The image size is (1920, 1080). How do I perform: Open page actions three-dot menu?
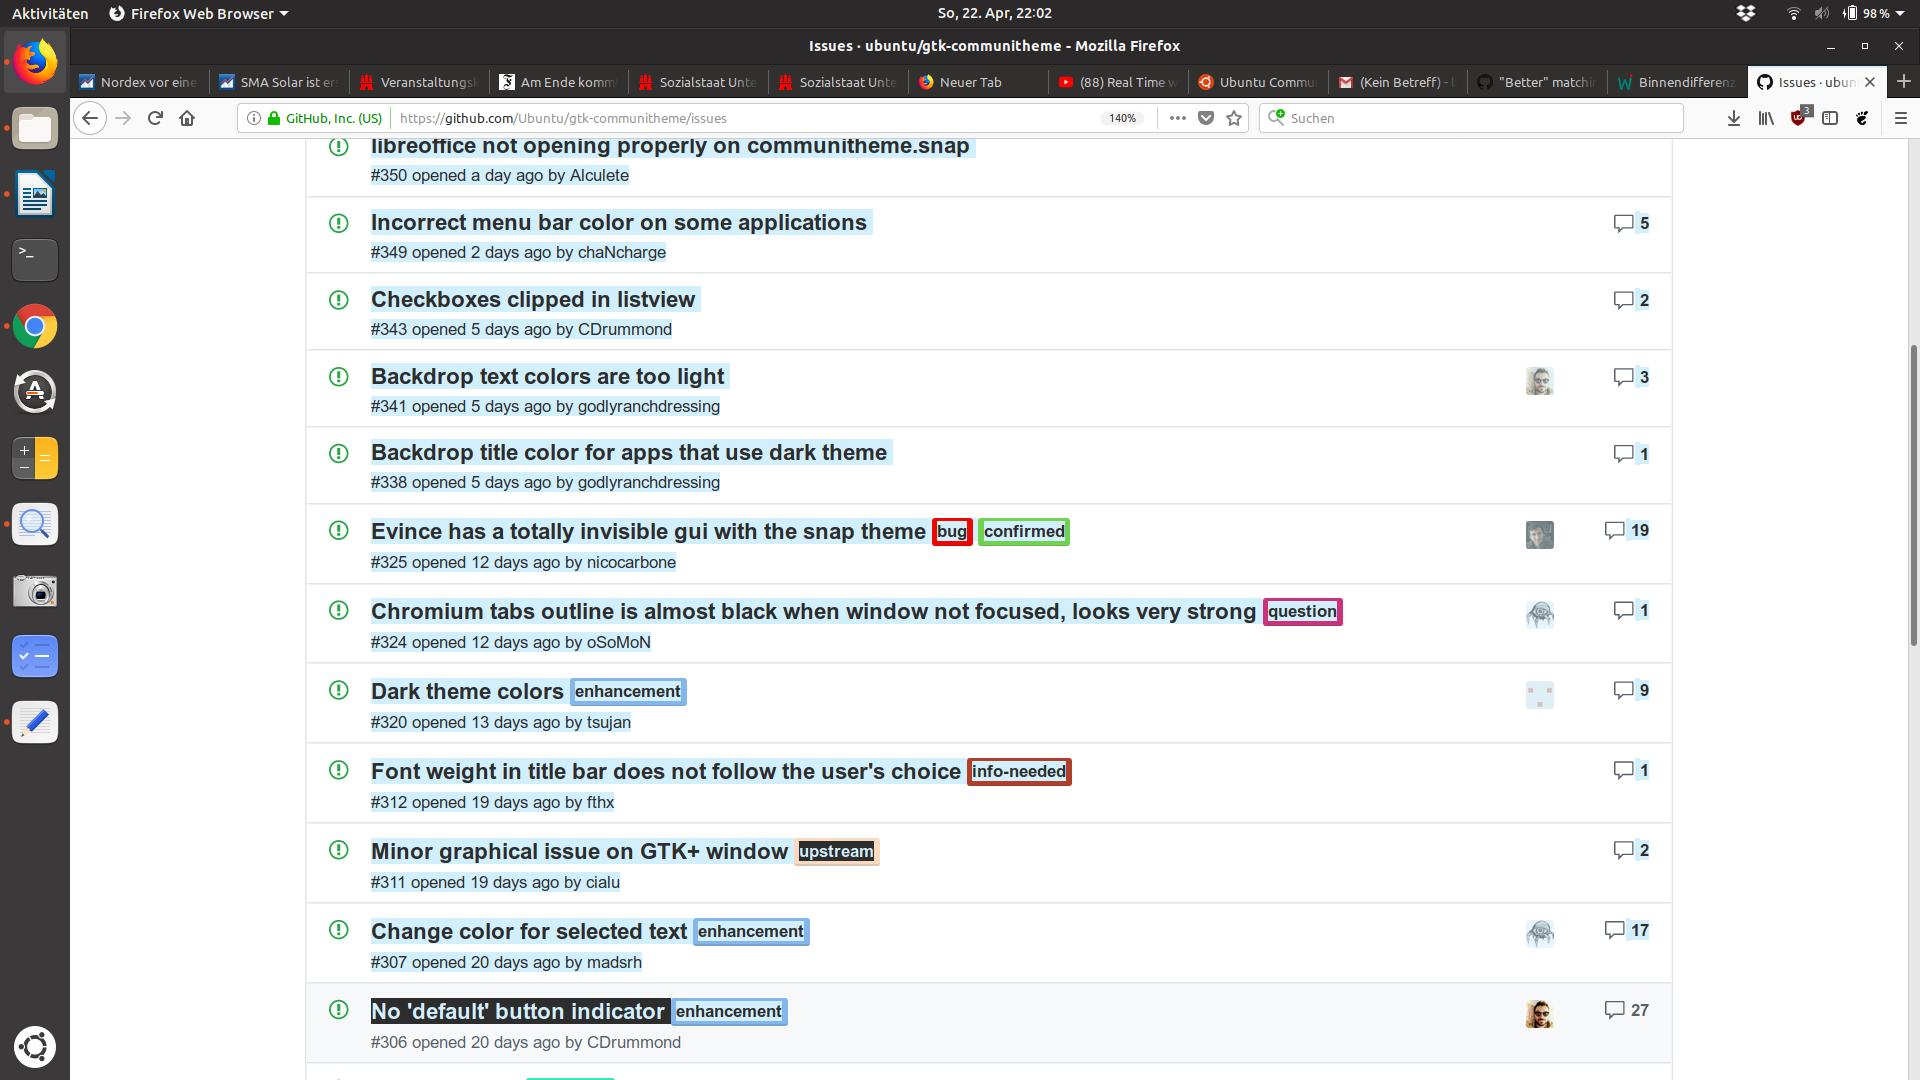tap(1178, 118)
